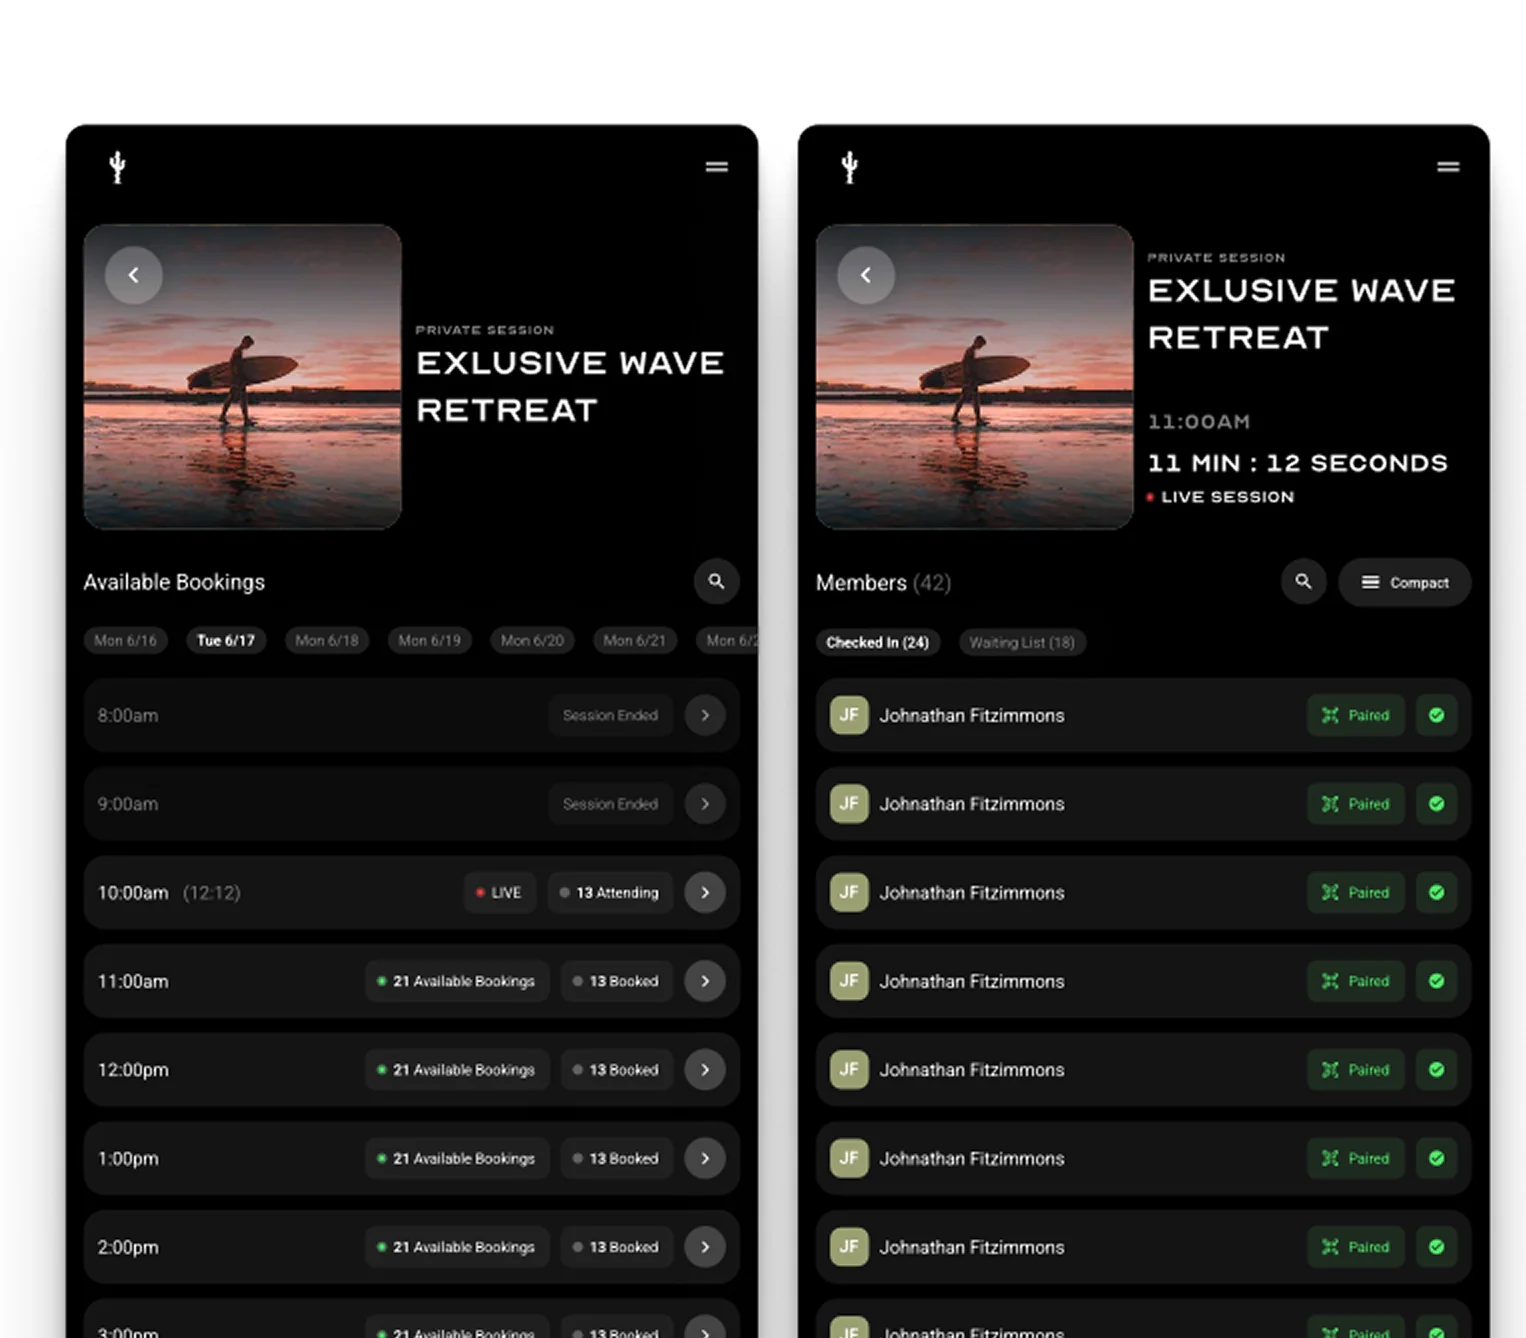Click the 13 Attending badge
The width and height of the screenshot is (1526, 1338).
pos(610,892)
